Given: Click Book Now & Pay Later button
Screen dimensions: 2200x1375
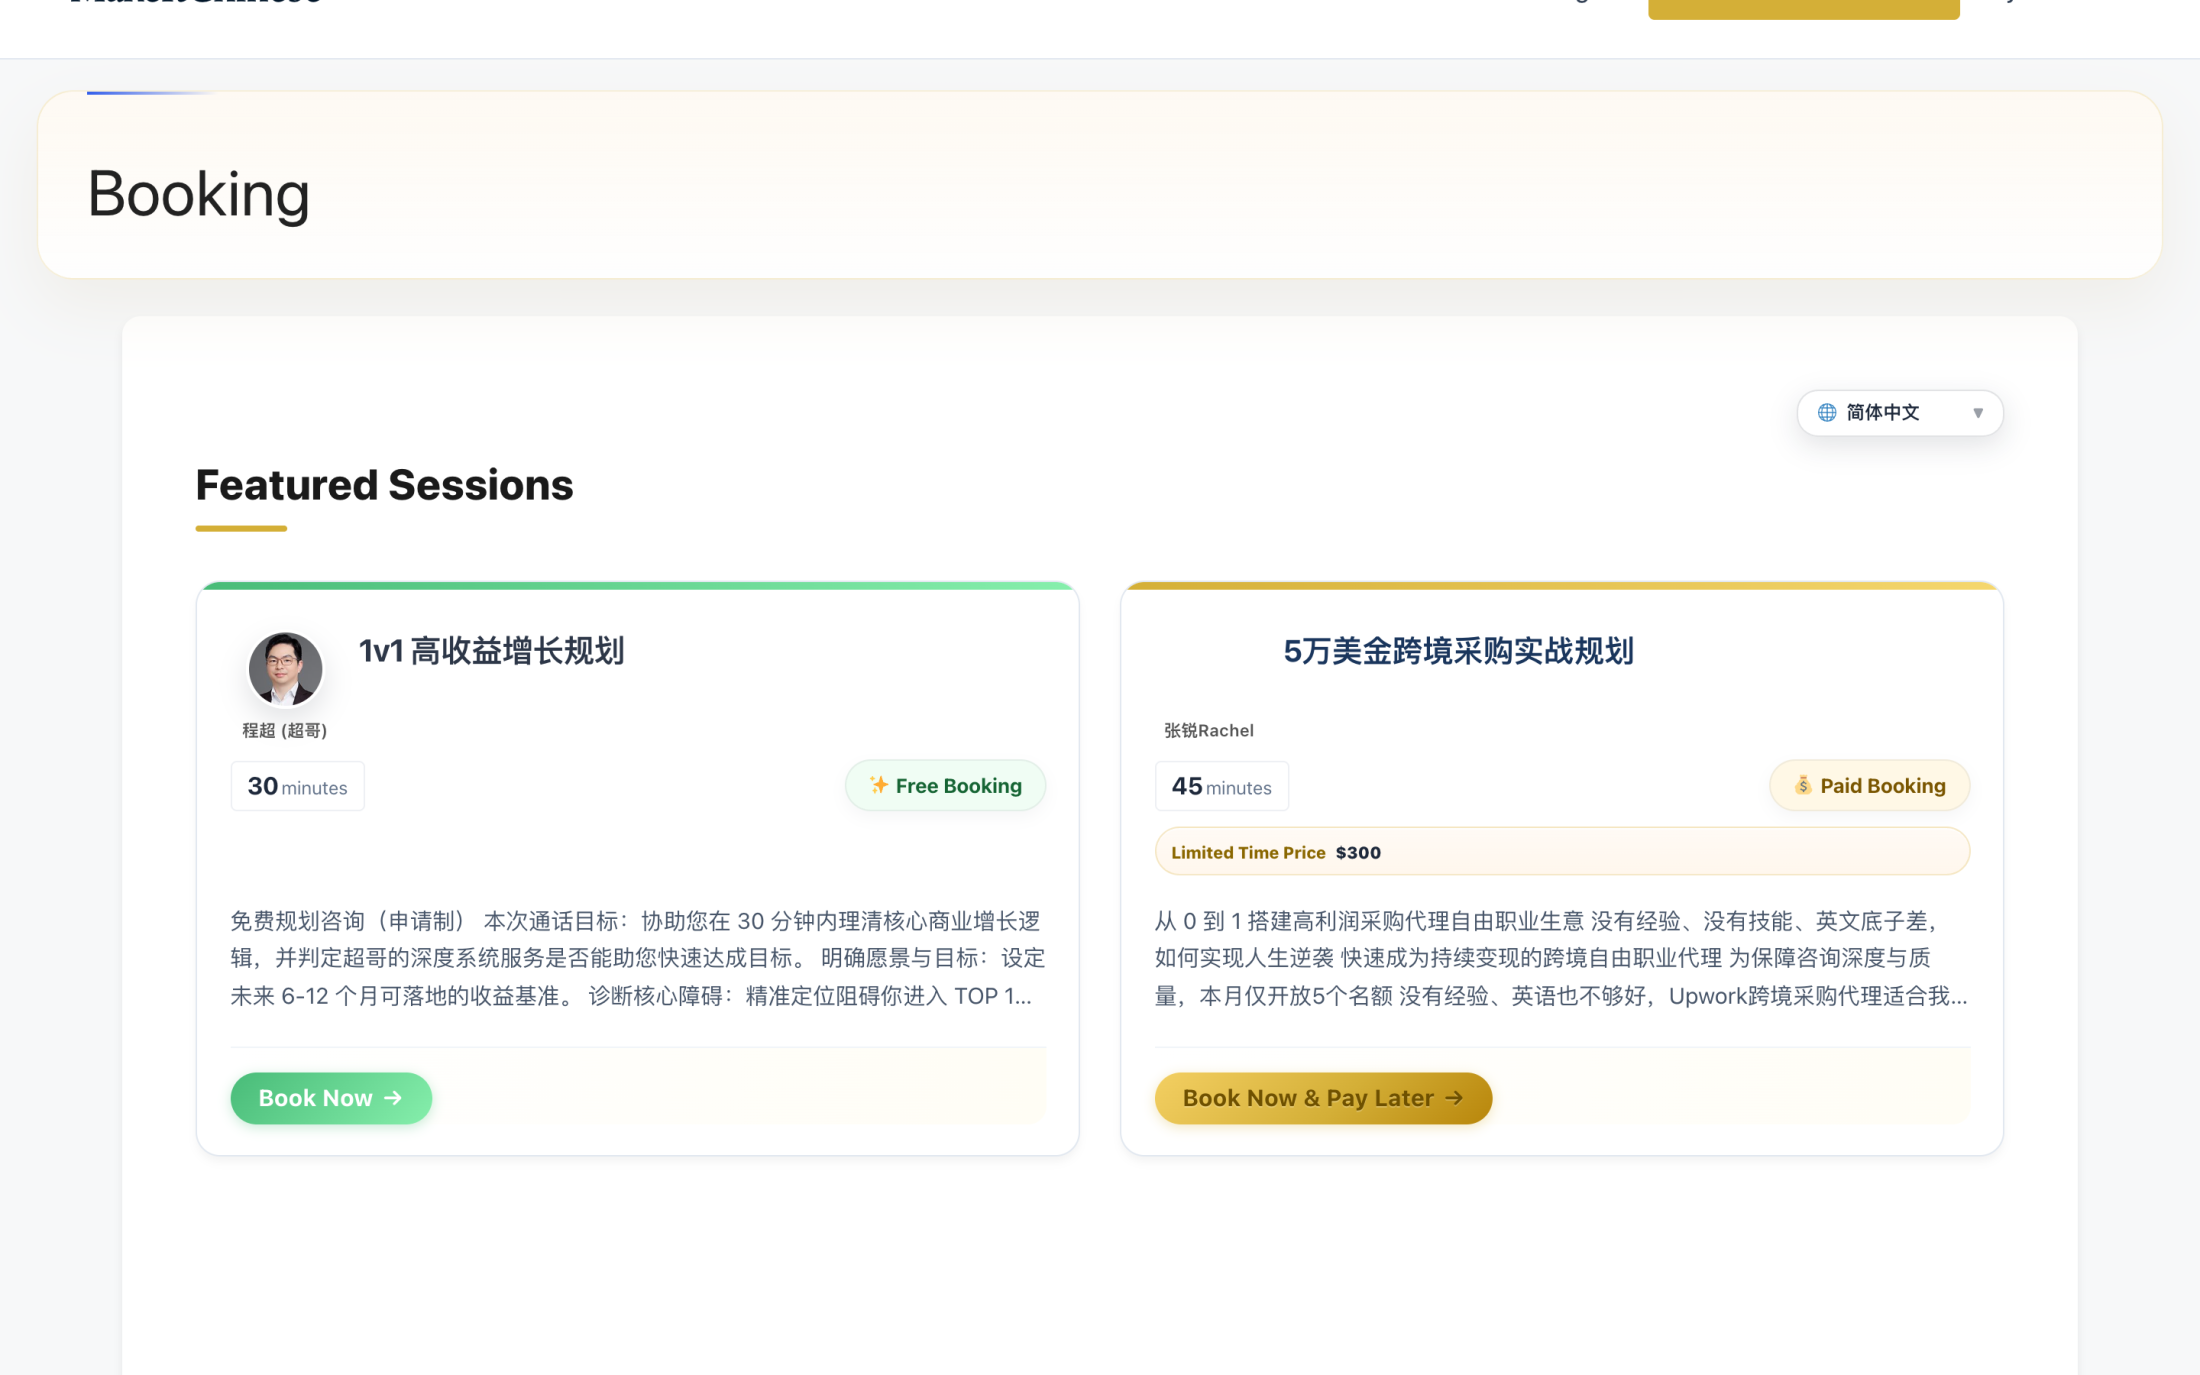Looking at the screenshot, I should (1323, 1098).
